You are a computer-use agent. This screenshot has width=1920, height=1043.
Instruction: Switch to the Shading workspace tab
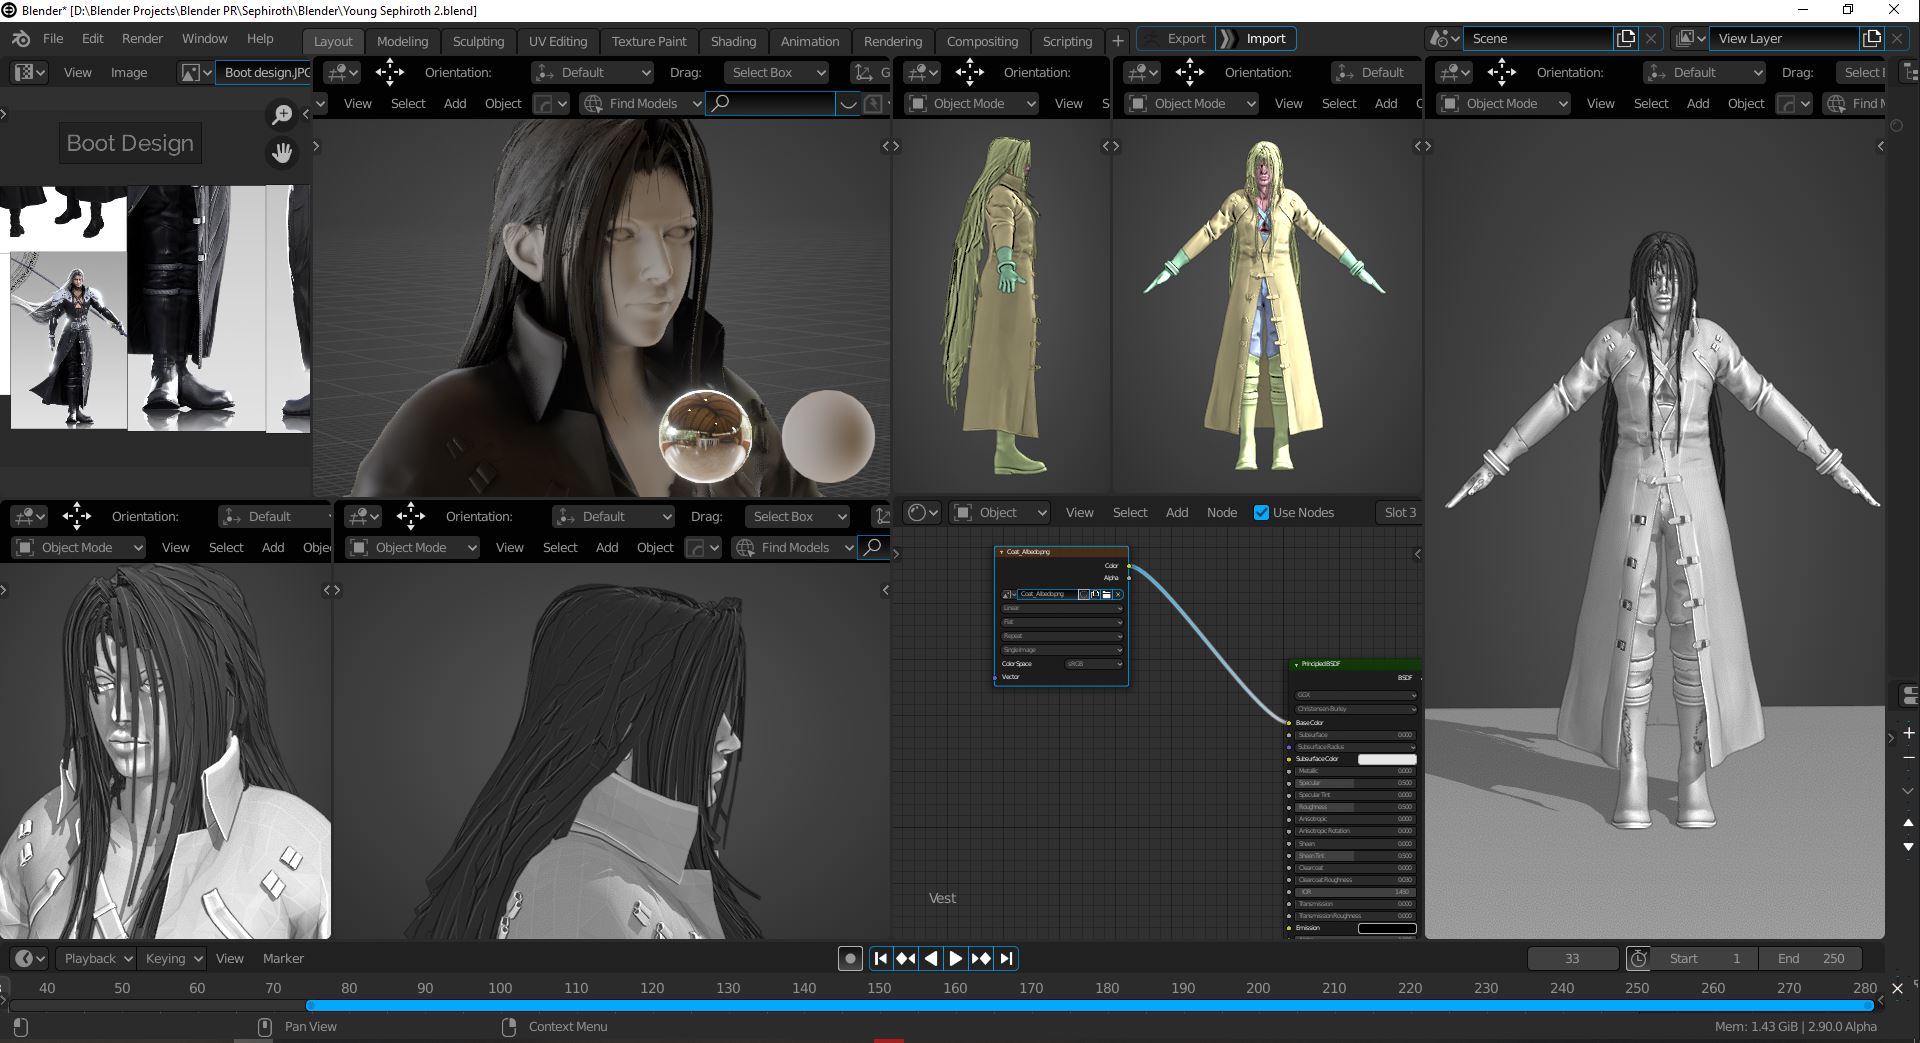pyautogui.click(x=733, y=41)
